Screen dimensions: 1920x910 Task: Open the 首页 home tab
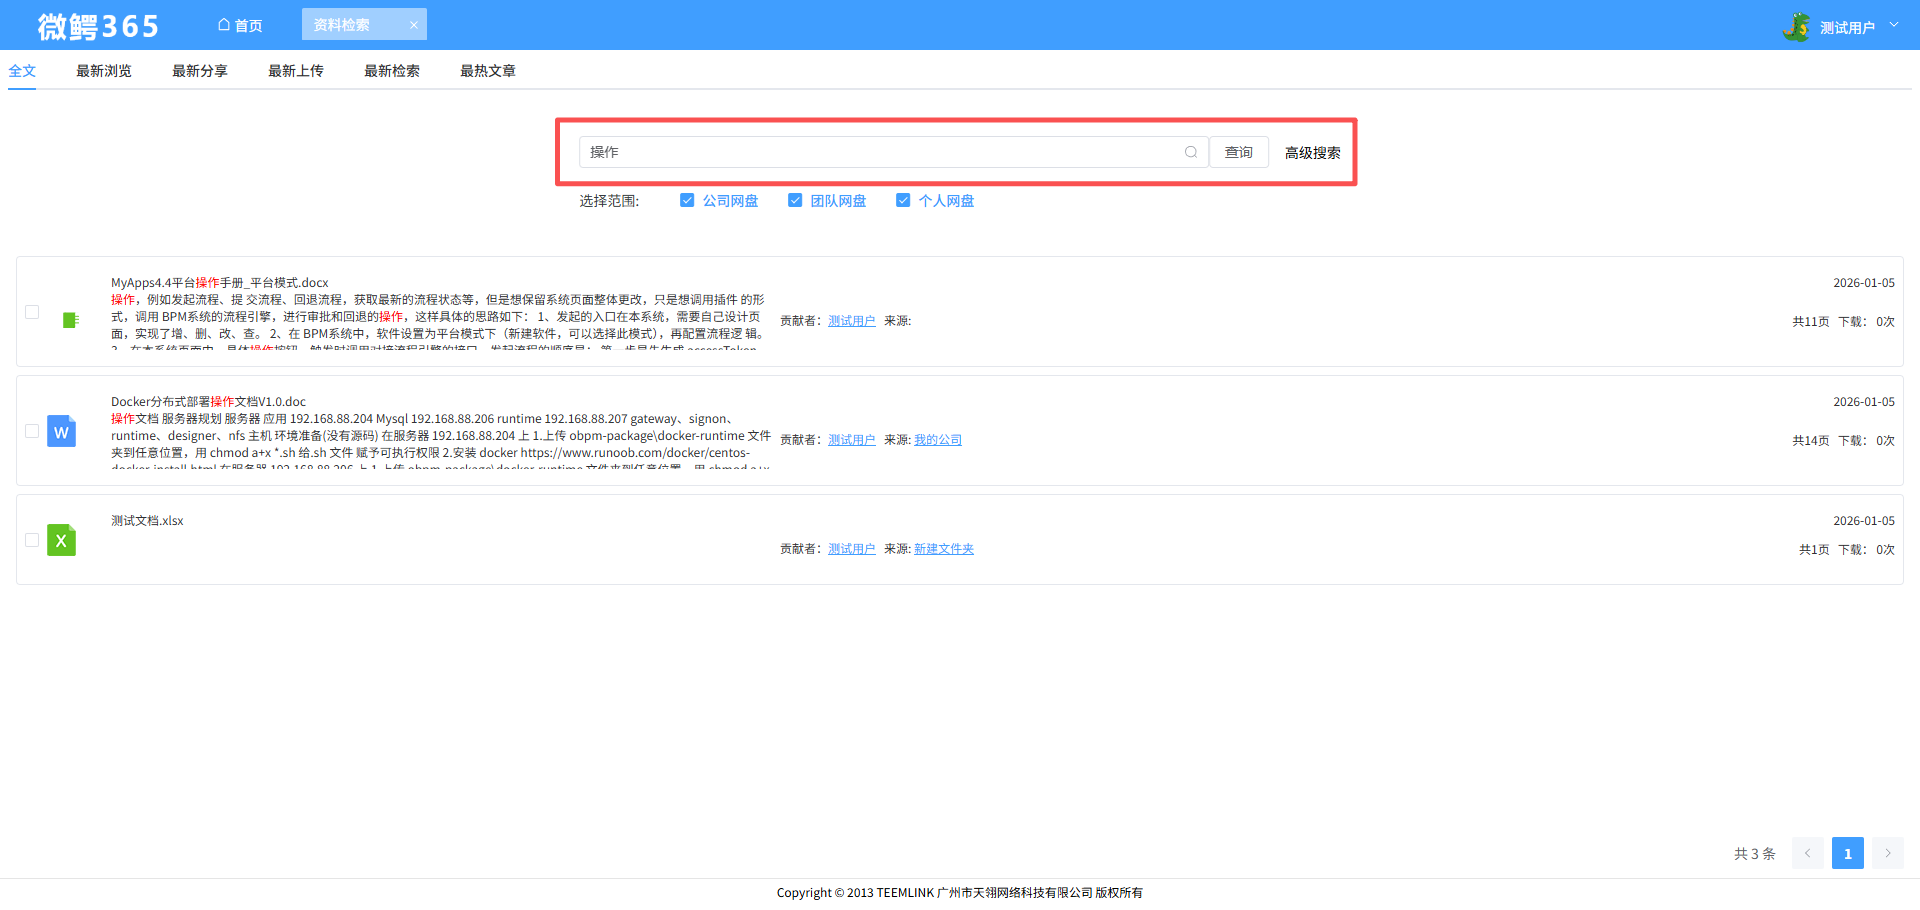(x=240, y=25)
